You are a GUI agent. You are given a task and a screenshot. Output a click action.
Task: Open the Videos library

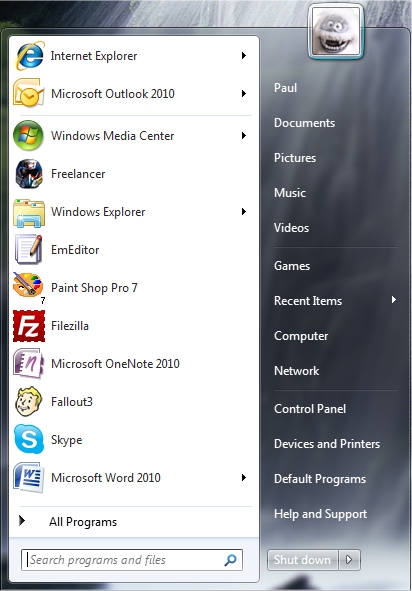(291, 228)
